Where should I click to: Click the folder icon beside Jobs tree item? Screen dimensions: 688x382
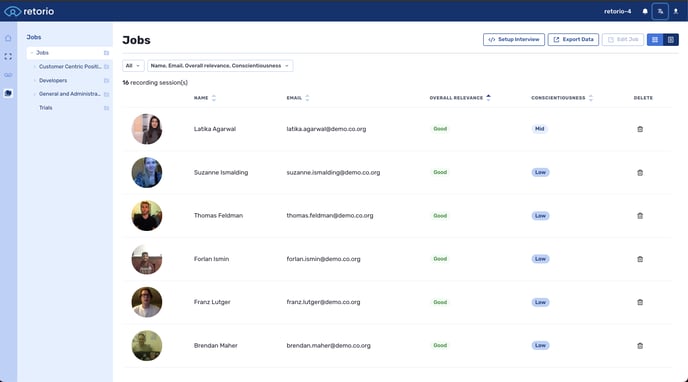[106, 53]
